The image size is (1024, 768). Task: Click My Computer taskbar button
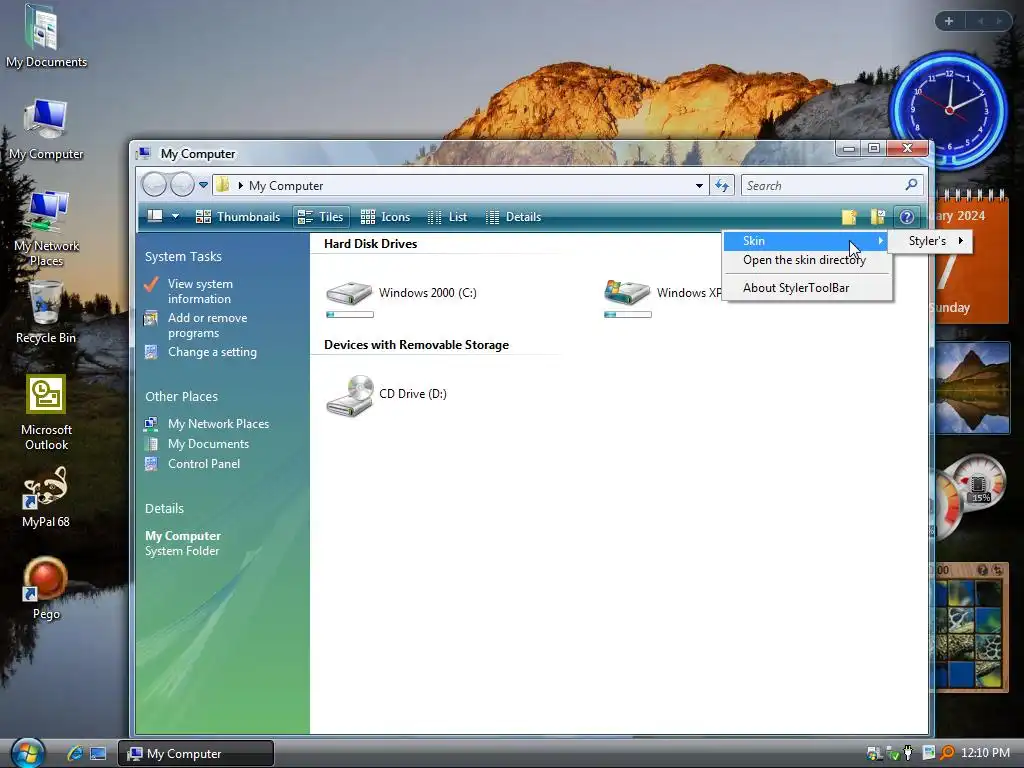pyautogui.click(x=196, y=754)
